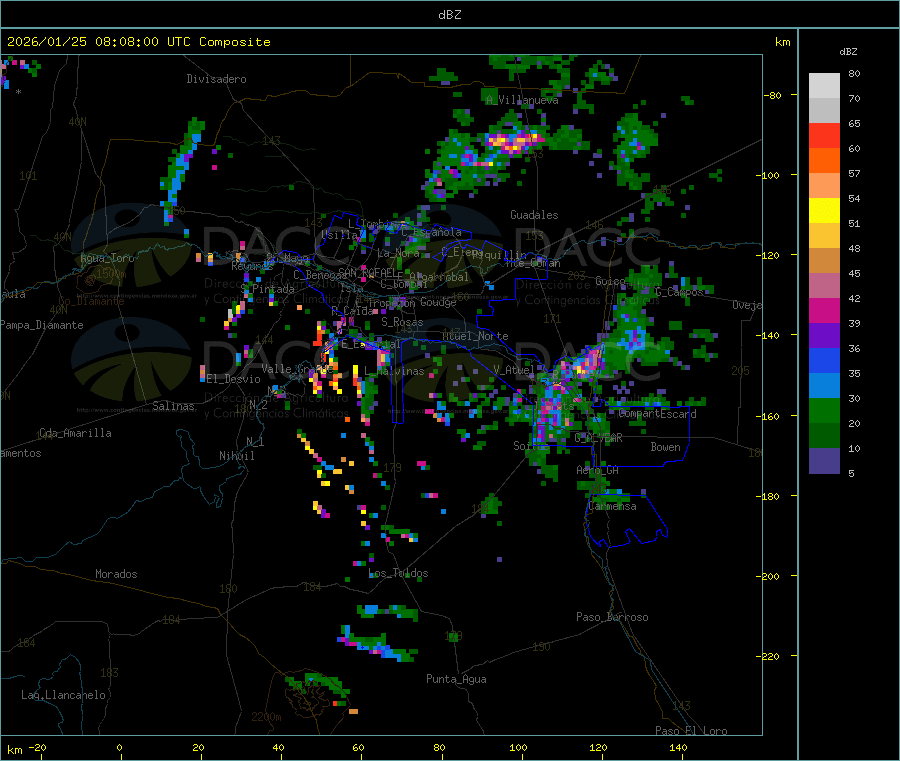Click the 'Paso_El_Loro' map label
Screen dimensions: 900x761
tap(691, 731)
